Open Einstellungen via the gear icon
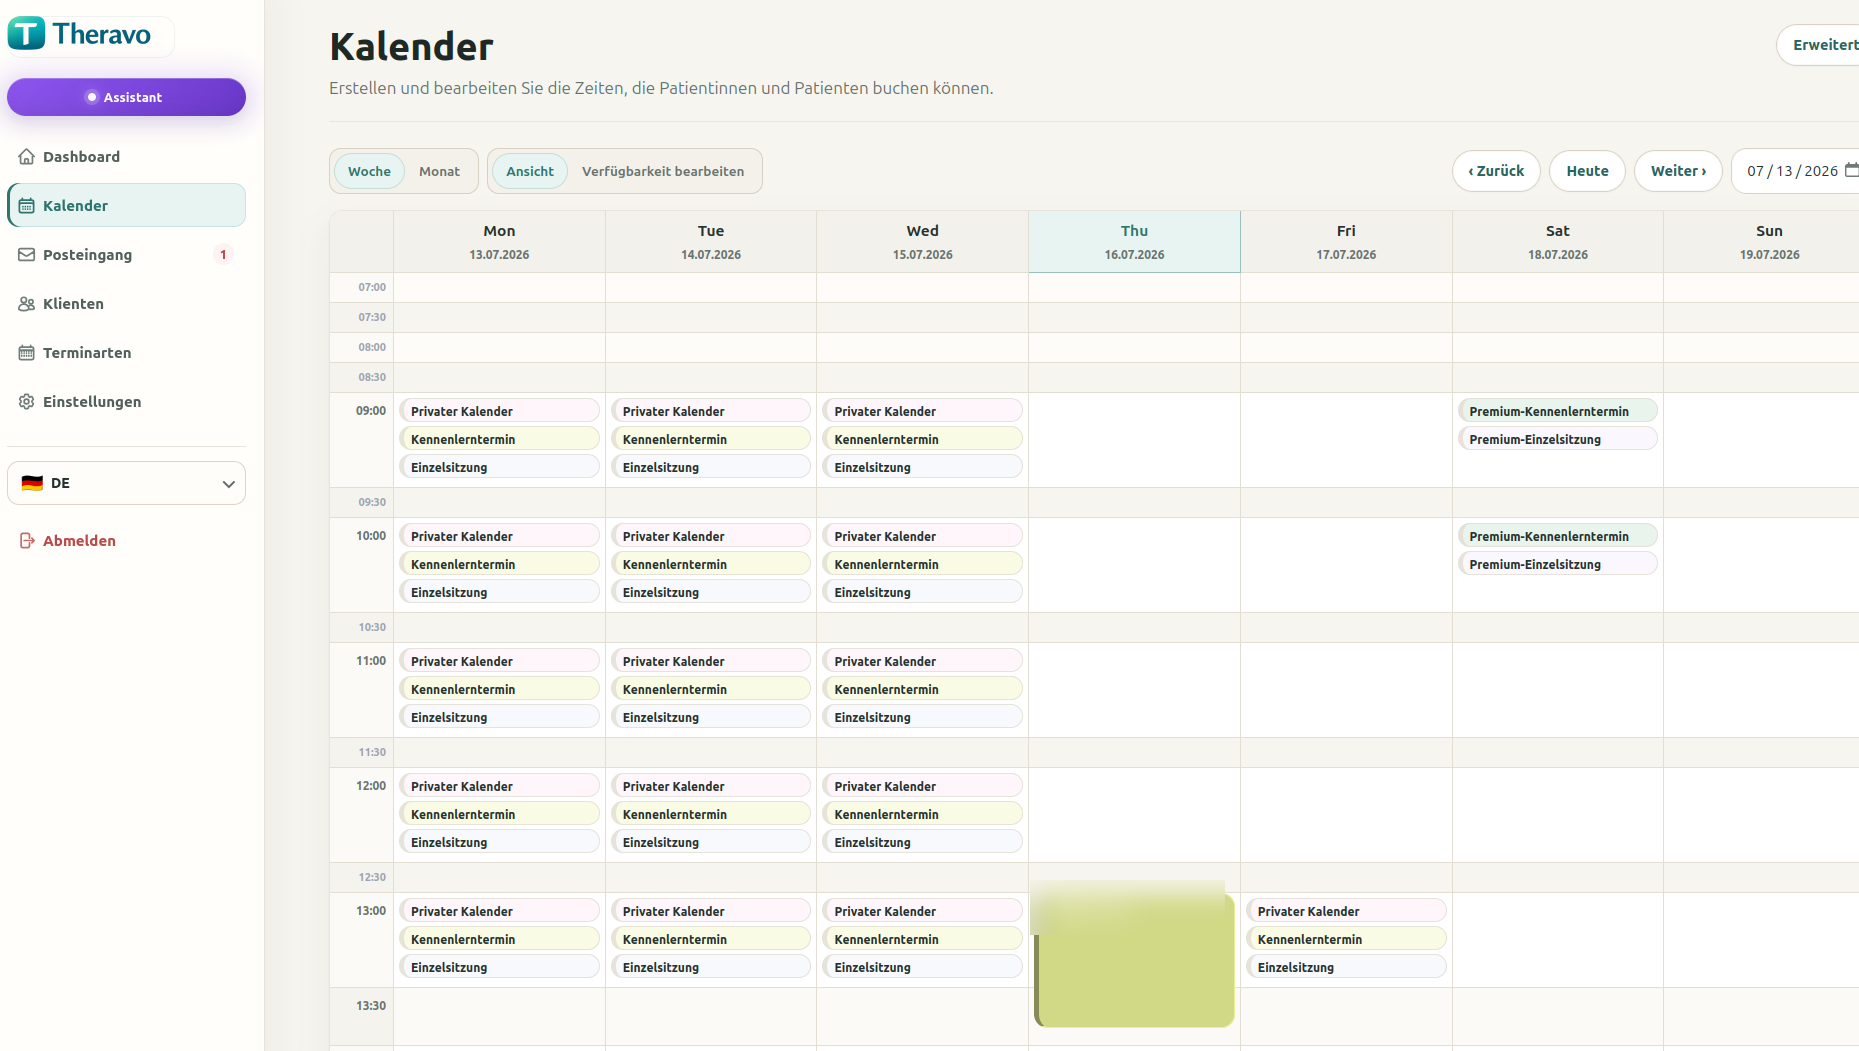This screenshot has height=1051, width=1859. tap(27, 402)
